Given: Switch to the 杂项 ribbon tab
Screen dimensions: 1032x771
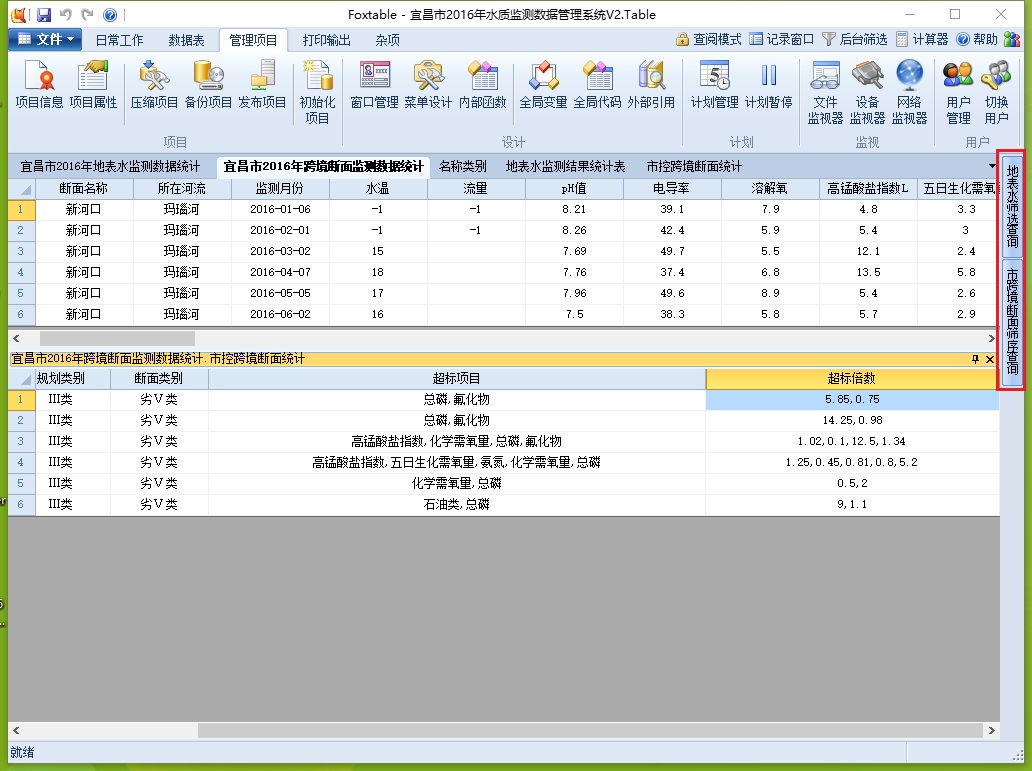Looking at the screenshot, I should click(388, 40).
